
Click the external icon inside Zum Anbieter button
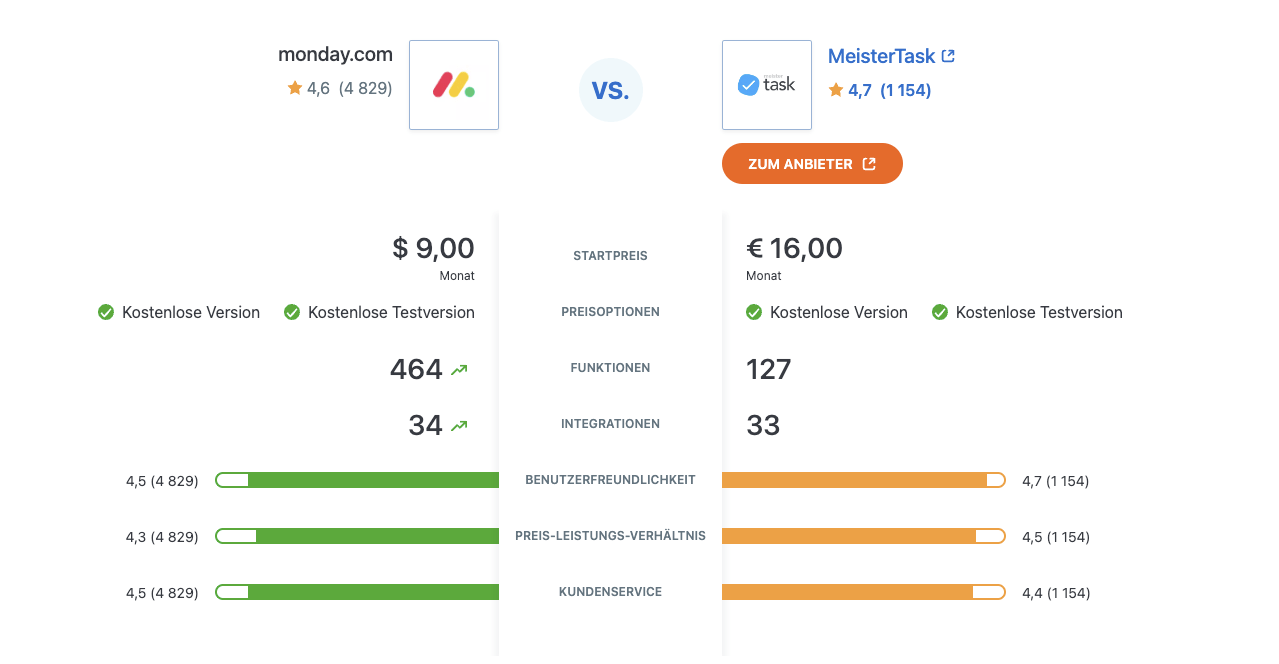click(869, 164)
